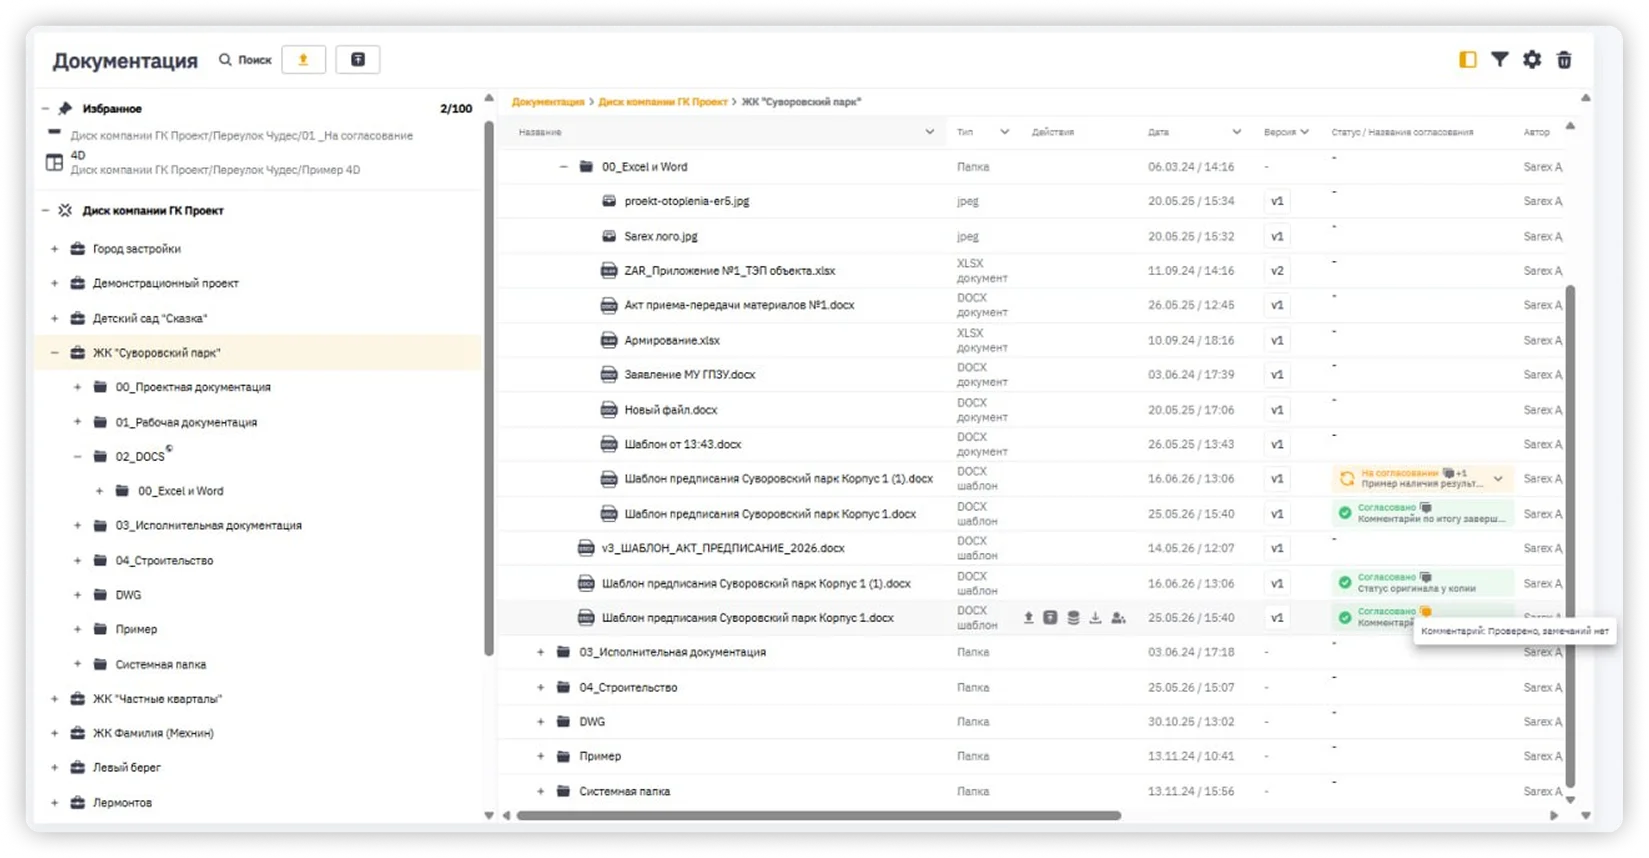Toggle the orange side panel layout icon
1649x858 pixels.
click(1467, 60)
